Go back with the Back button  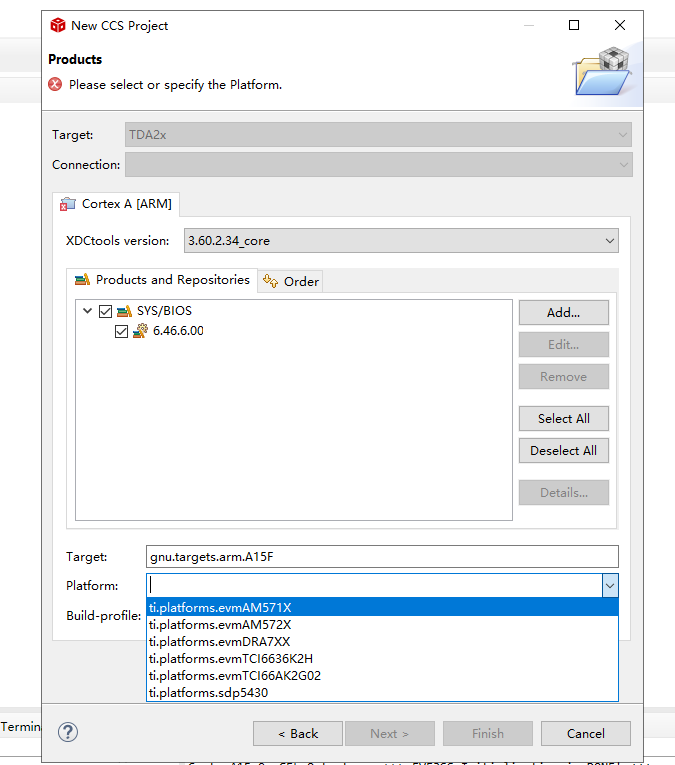tap(298, 733)
